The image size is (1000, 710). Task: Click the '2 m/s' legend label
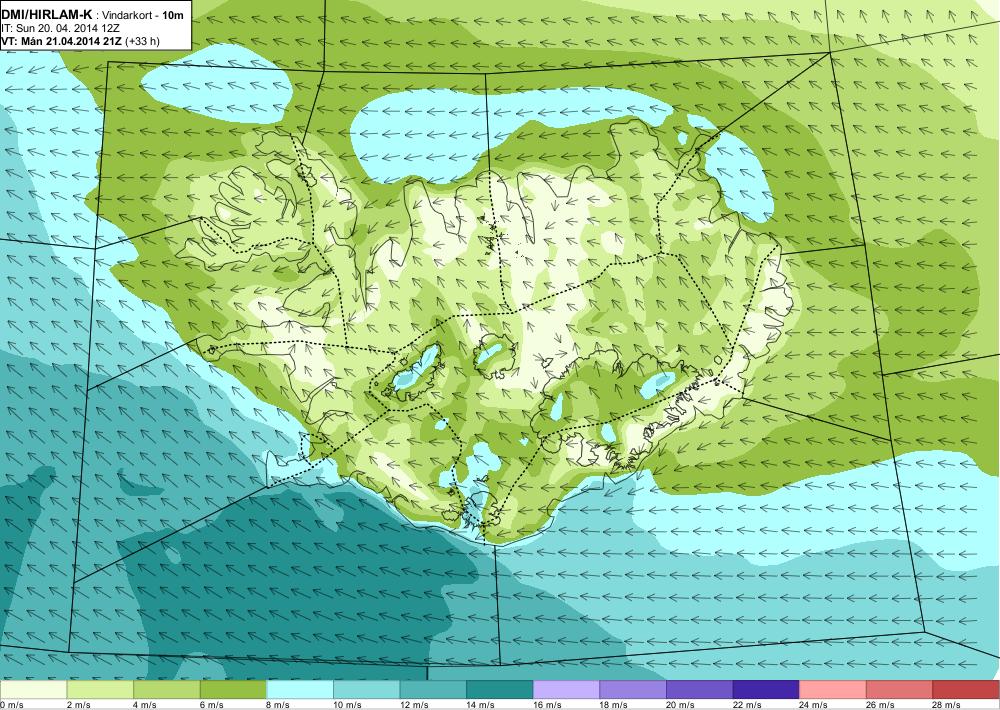(x=78, y=705)
